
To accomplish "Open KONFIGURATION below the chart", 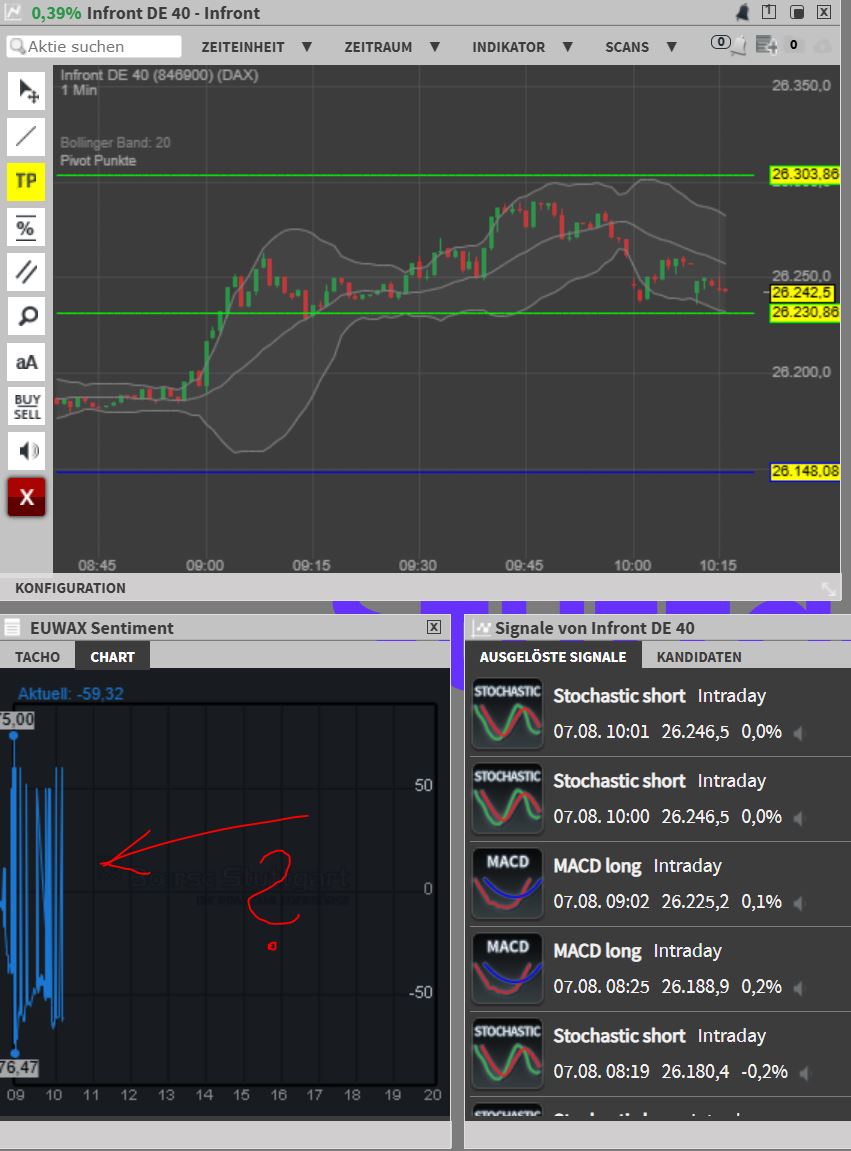I will click(x=70, y=588).
